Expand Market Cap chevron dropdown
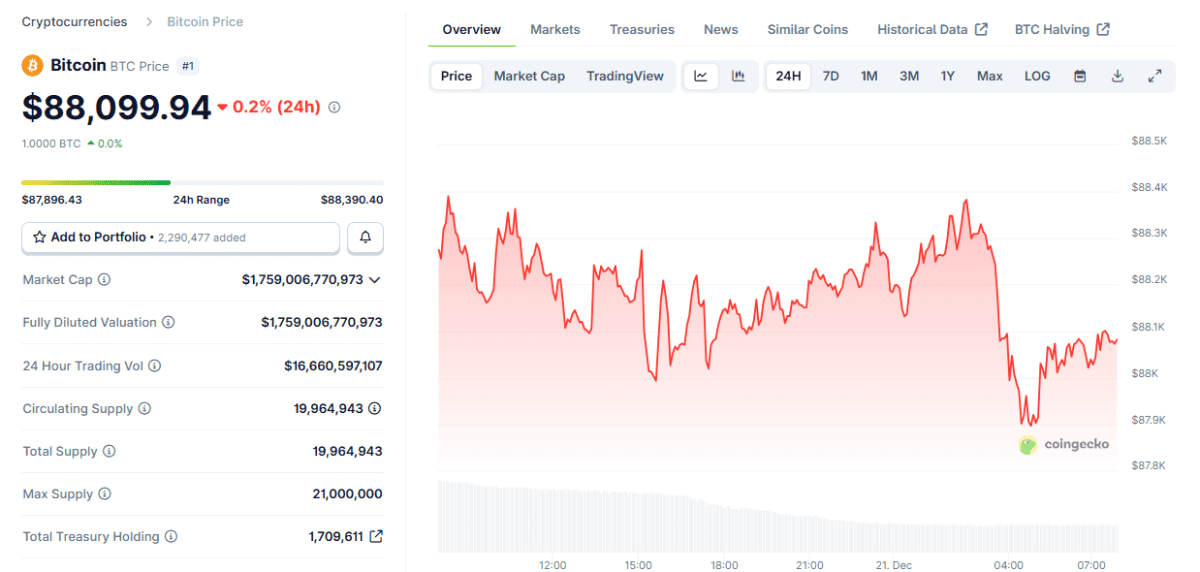Image resolution: width=1200 pixels, height=572 pixels. coord(375,280)
